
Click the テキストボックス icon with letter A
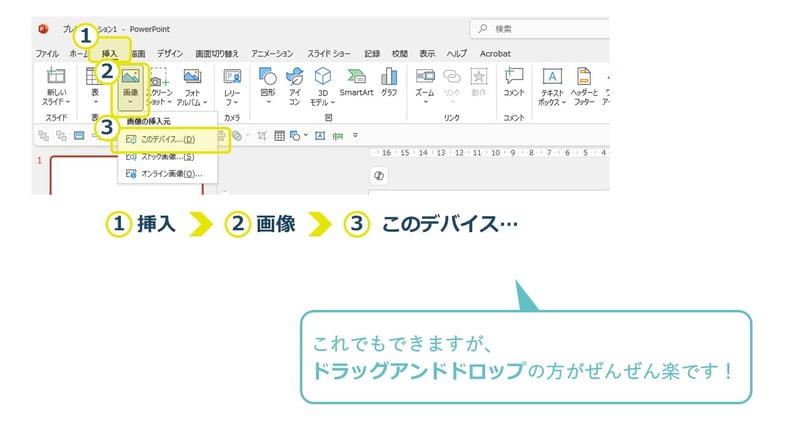click(x=552, y=76)
